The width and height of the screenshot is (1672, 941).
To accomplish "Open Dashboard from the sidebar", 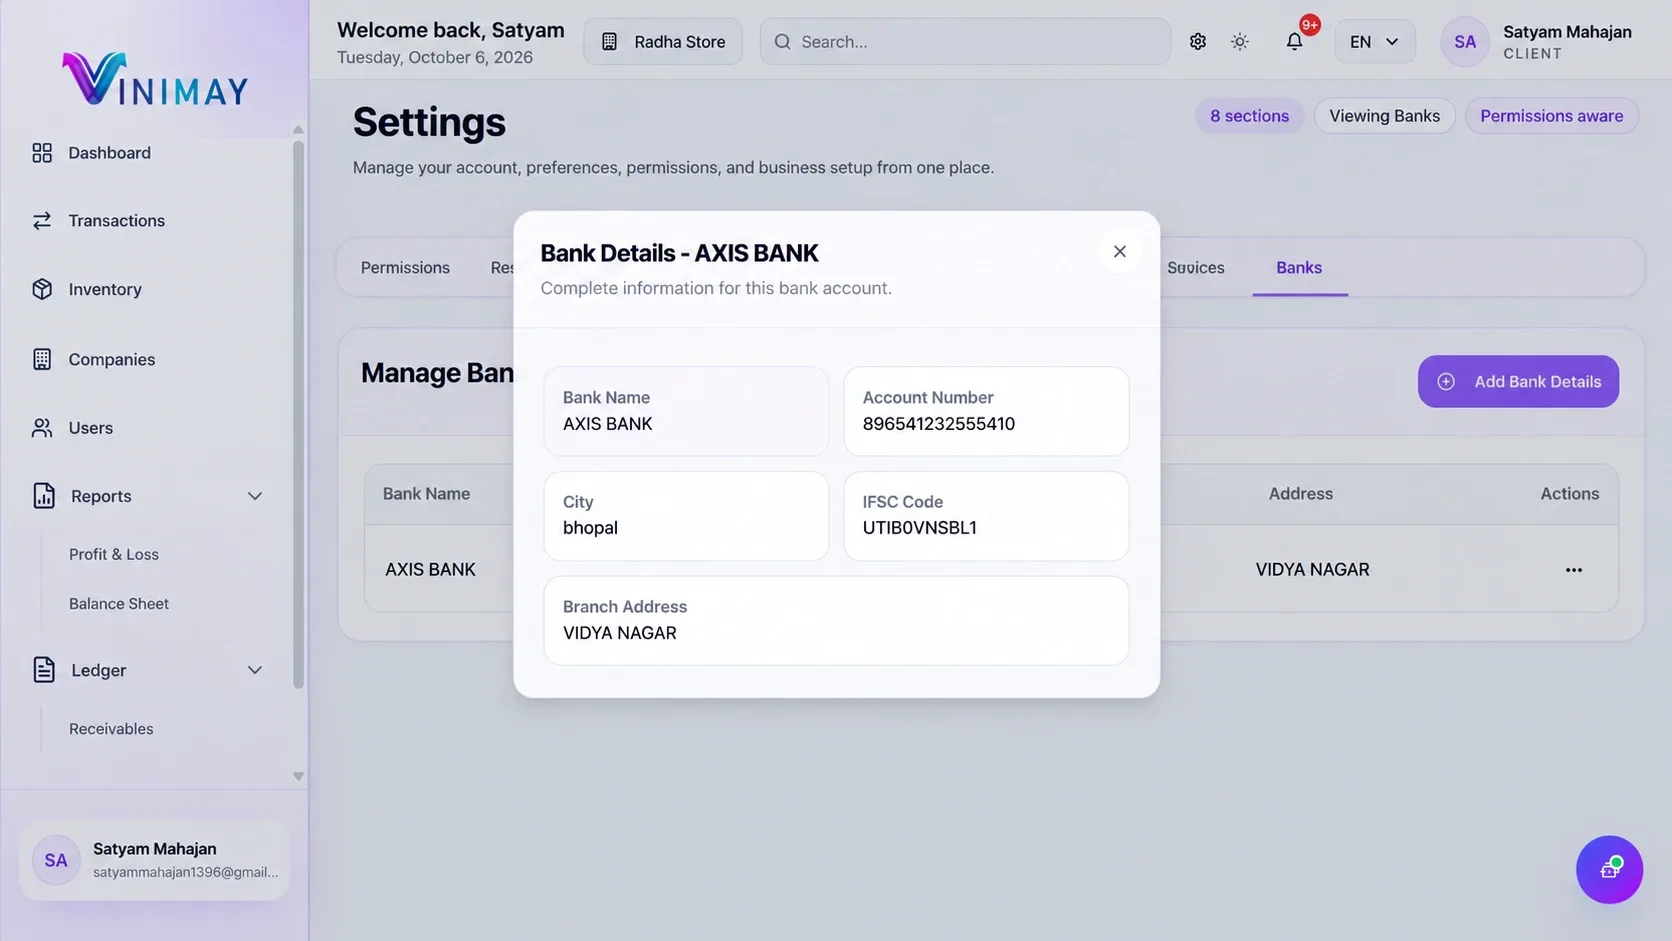I will pyautogui.click(x=109, y=153).
